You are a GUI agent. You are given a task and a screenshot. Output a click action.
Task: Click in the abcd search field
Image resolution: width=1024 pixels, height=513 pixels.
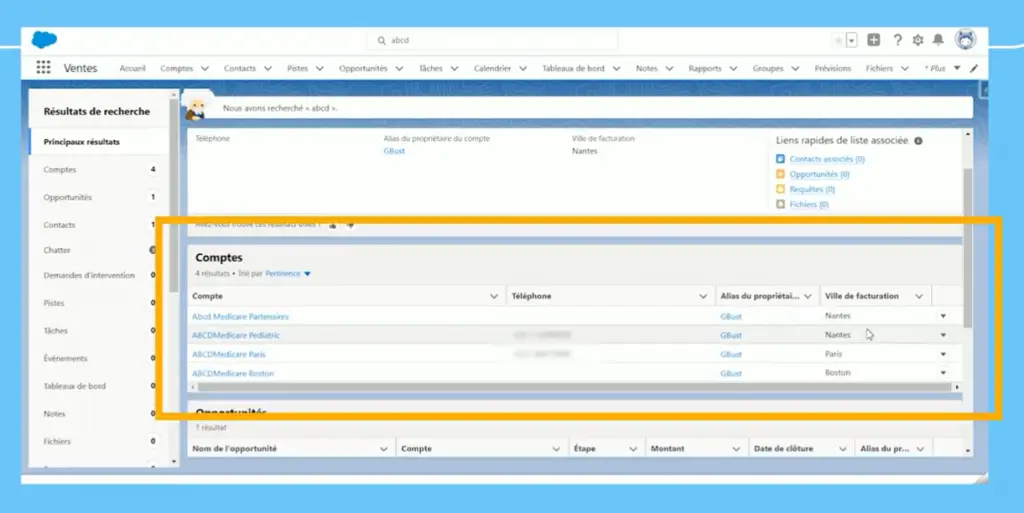coord(492,40)
